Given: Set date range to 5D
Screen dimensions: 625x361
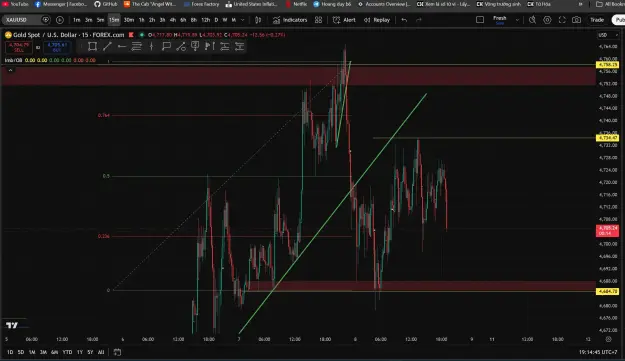Looking at the screenshot, I should point(21,352).
